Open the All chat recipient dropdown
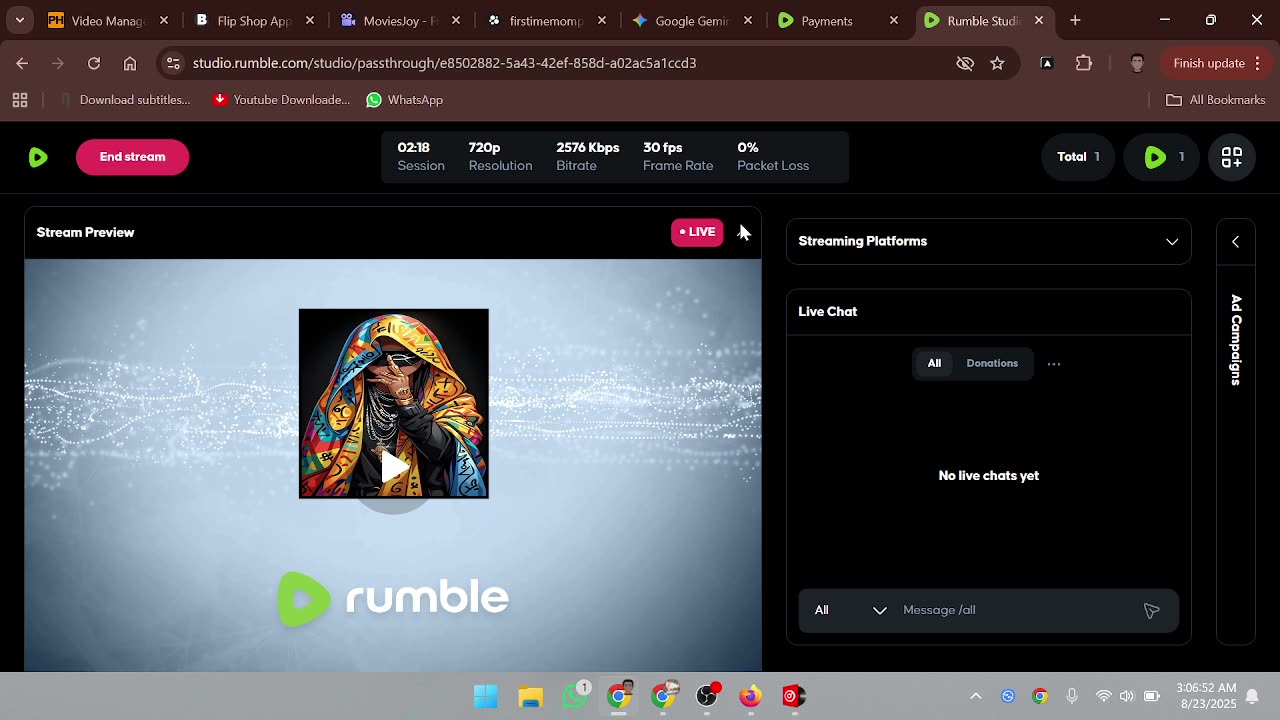1280x720 pixels. (x=850, y=610)
